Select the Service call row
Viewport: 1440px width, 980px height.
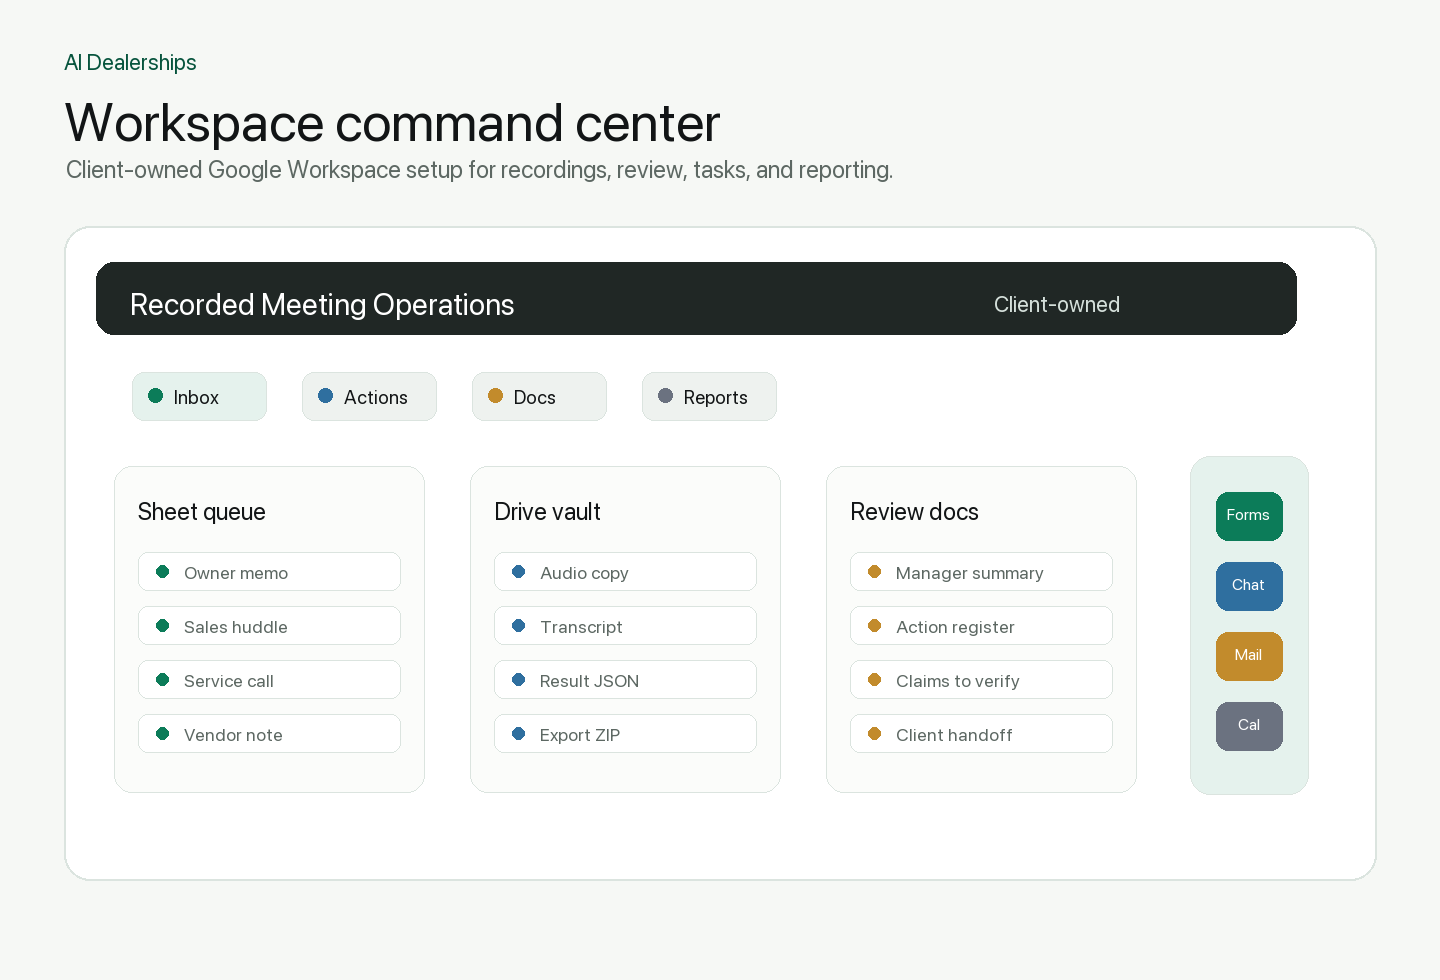point(269,680)
